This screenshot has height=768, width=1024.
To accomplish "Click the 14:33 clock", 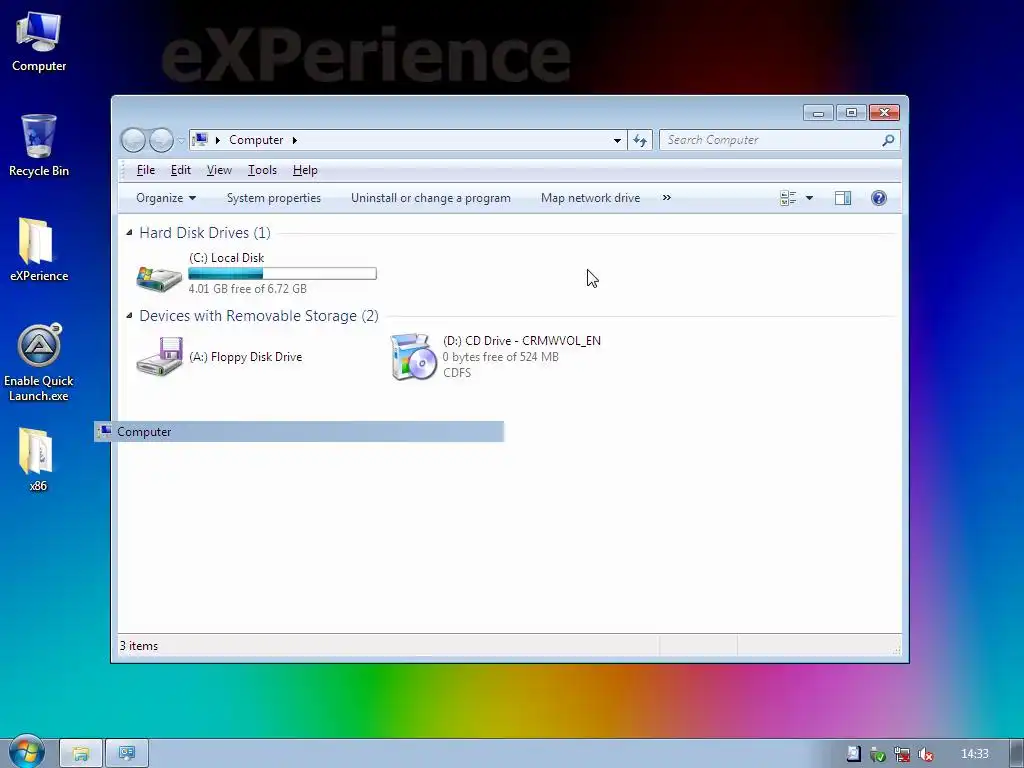I will 974,754.
